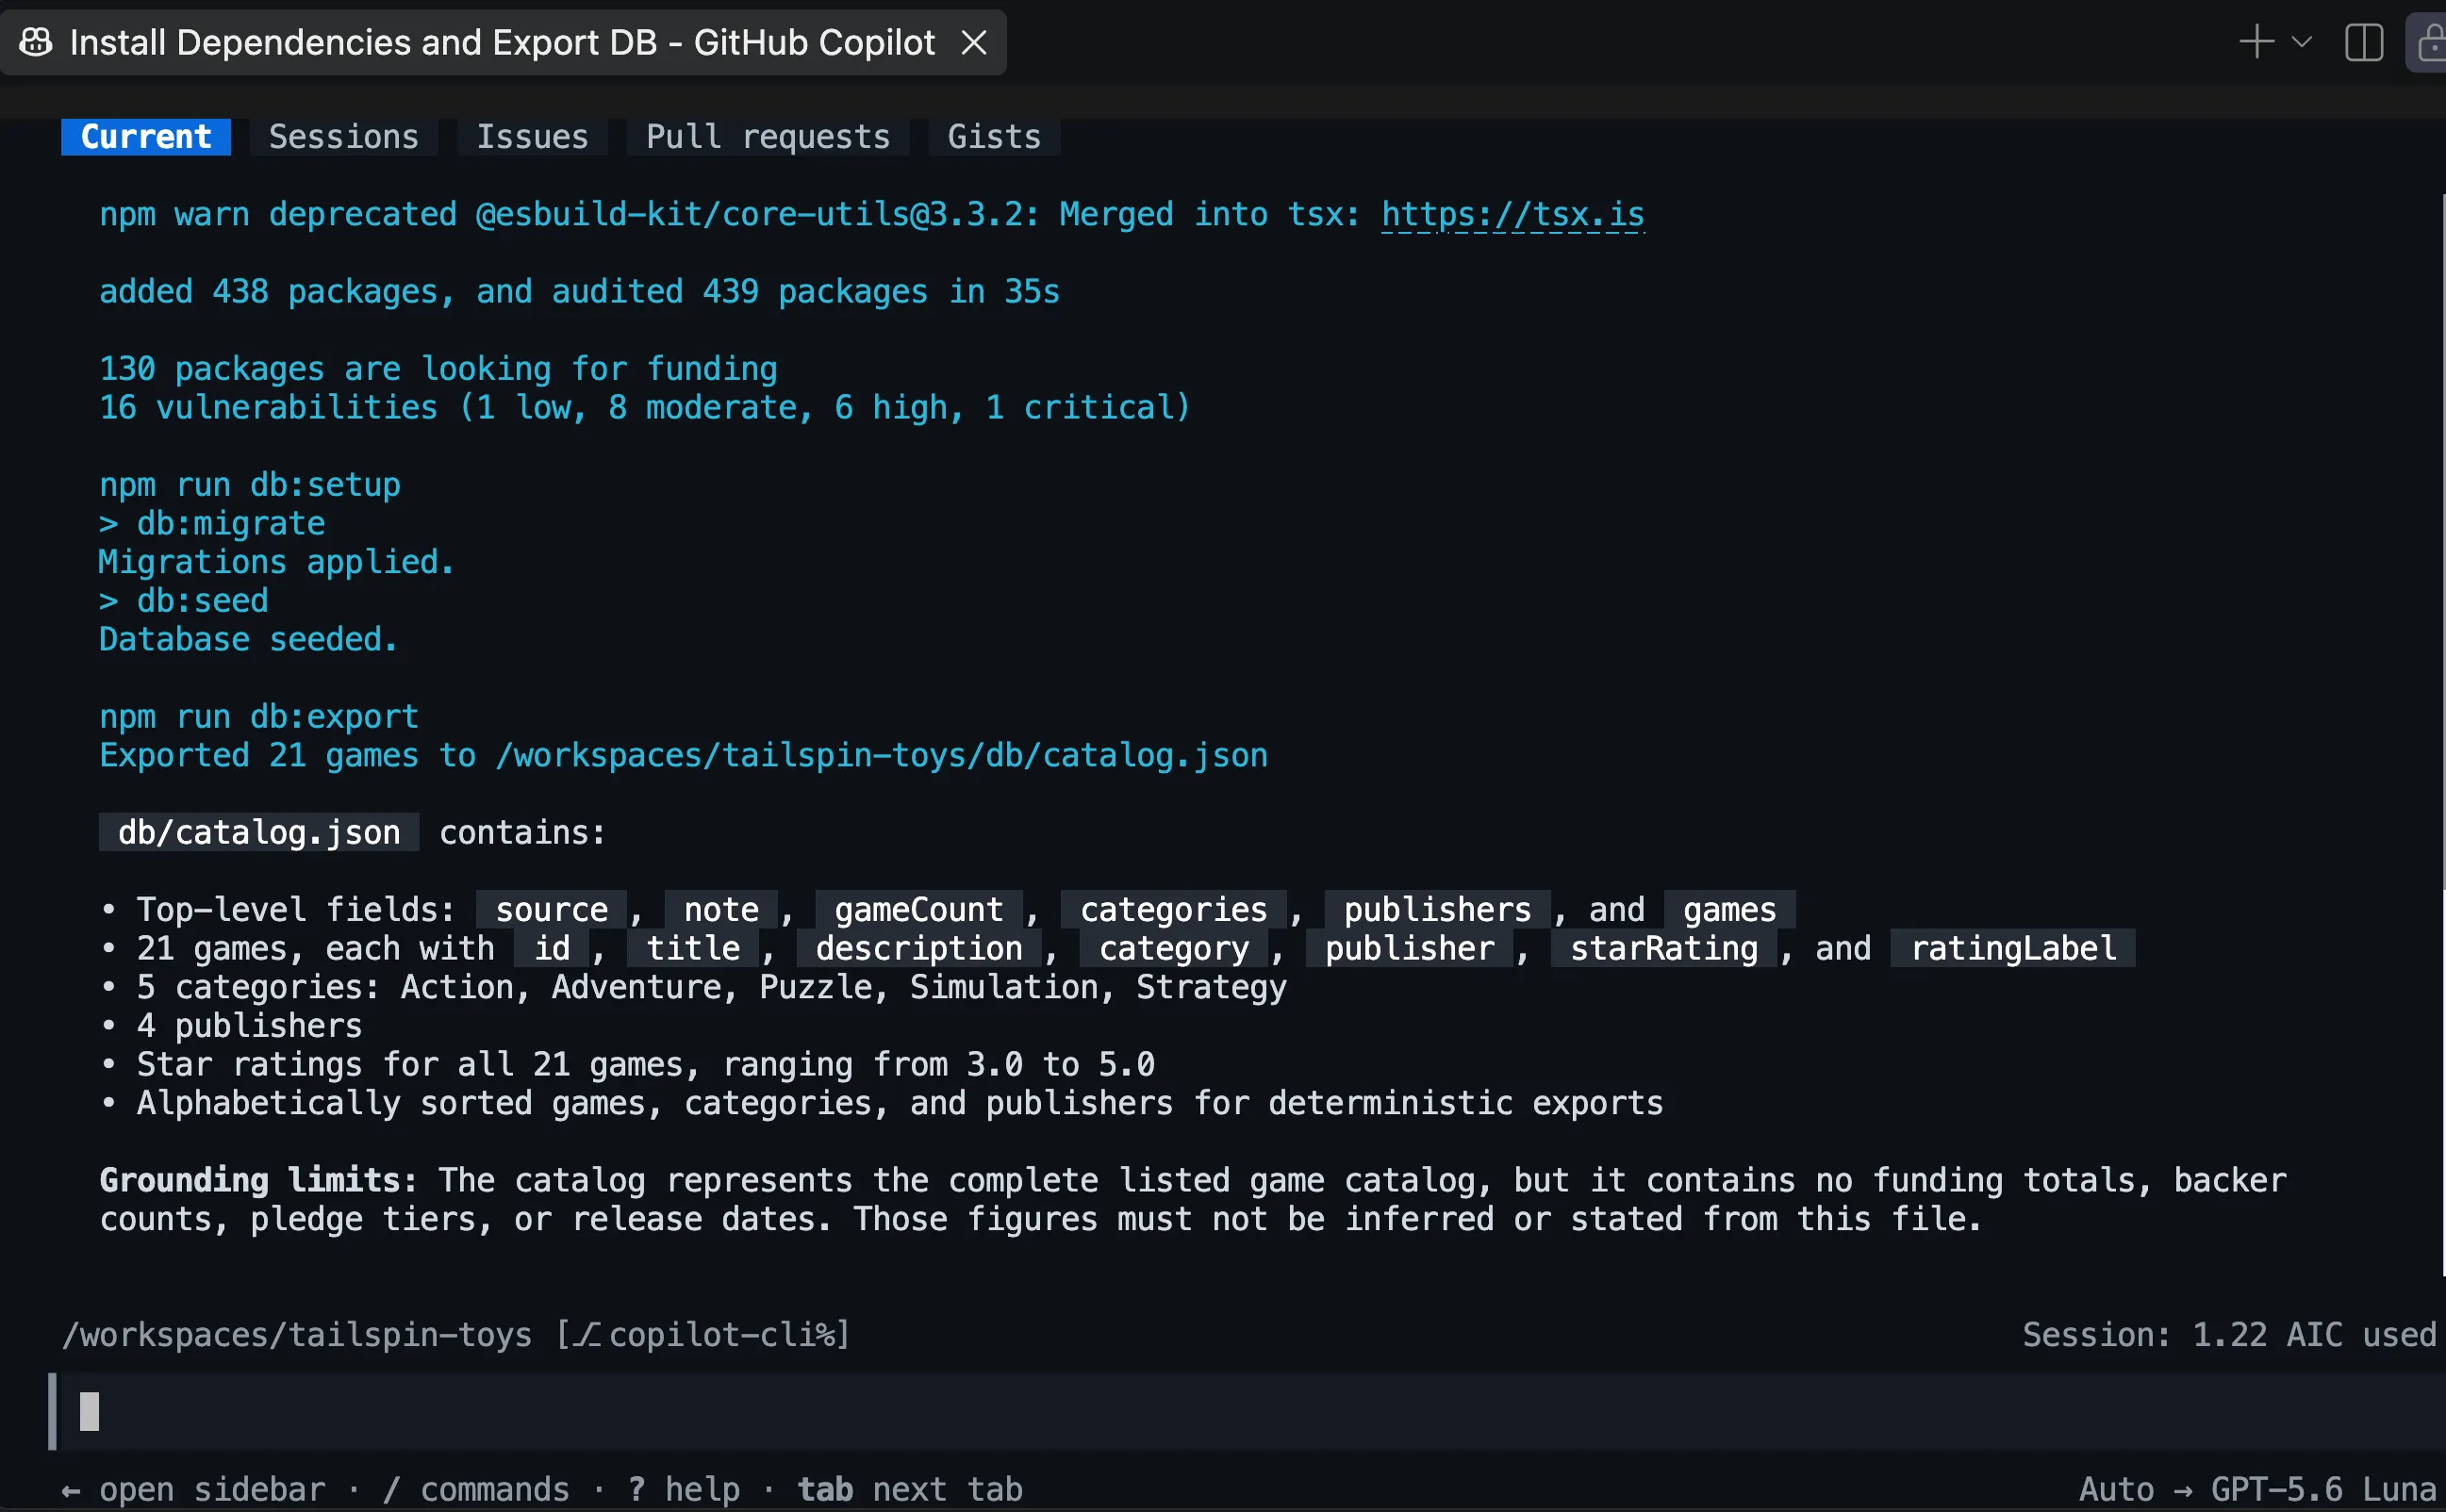The image size is (2446, 1512).
Task: Click the '/ commands' hint
Action: click(x=476, y=1489)
